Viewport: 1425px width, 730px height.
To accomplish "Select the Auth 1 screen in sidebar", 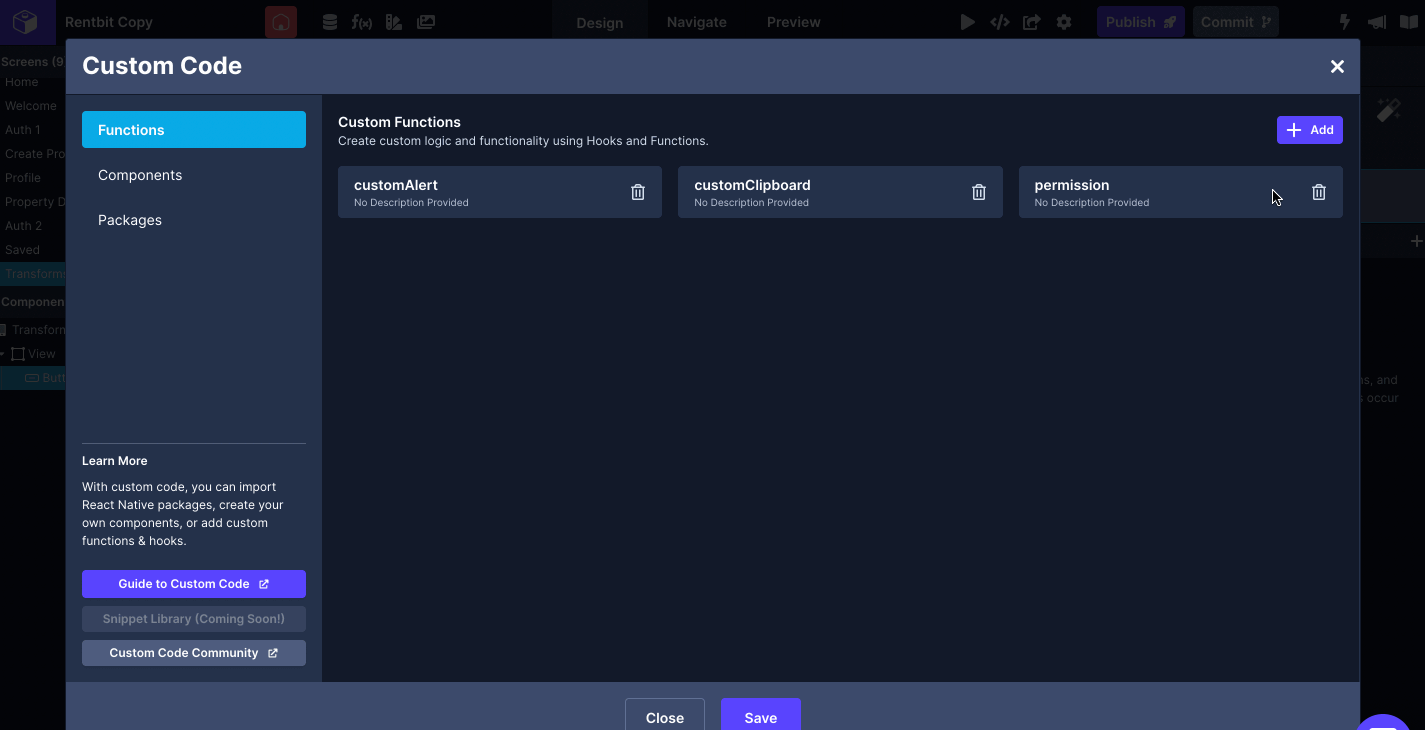I will click(23, 130).
